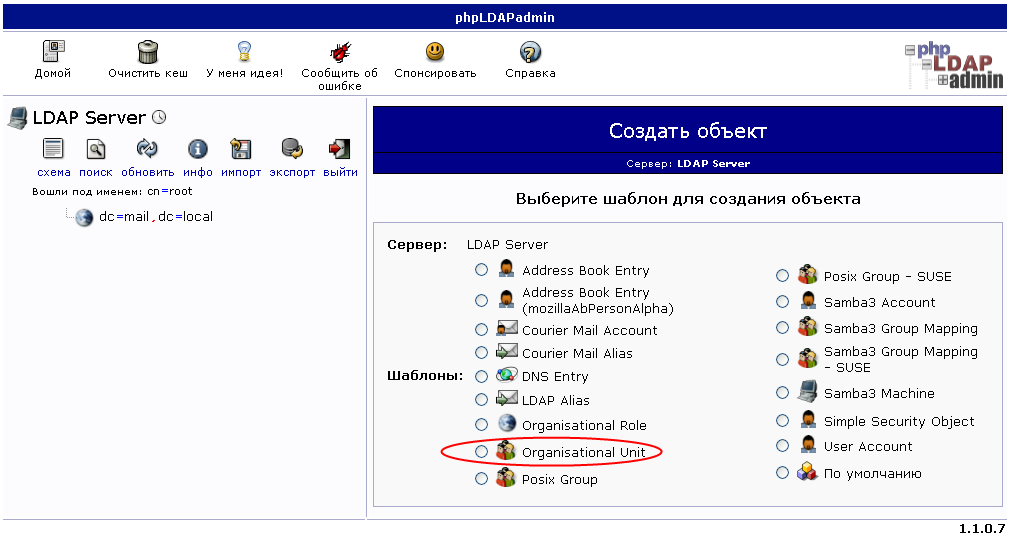Click the Simple Security Object label text
Viewport: 1010px width, 537px height.
(x=899, y=421)
